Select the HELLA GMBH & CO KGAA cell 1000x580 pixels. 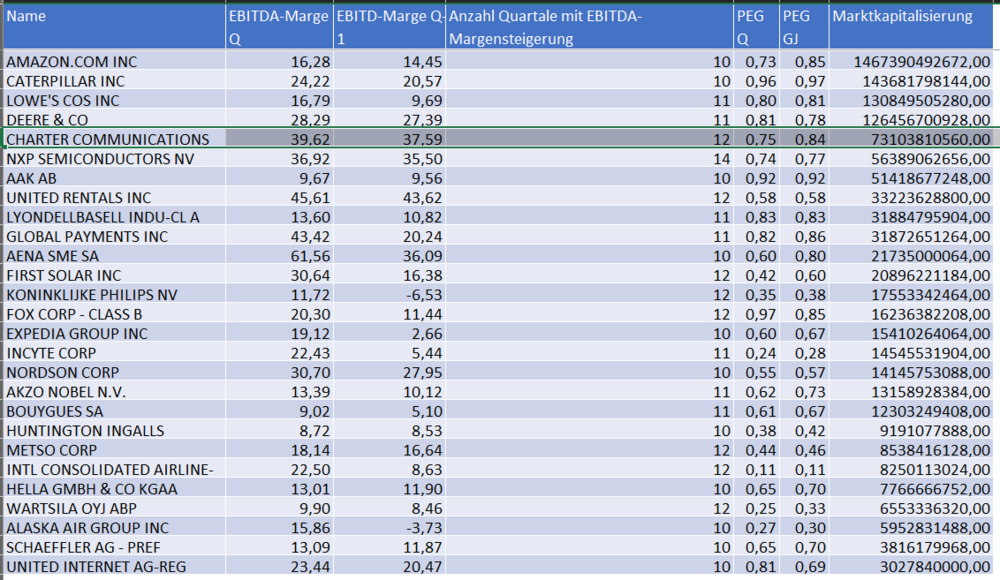114,489
